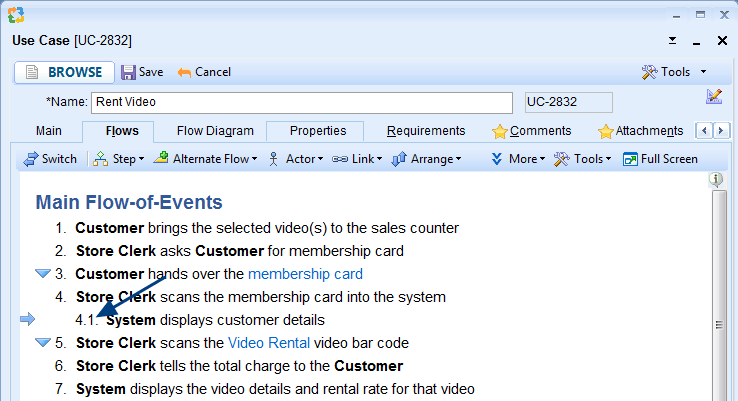Click the info icon above scrollbar
Screen dimensions: 738x401
[716, 180]
